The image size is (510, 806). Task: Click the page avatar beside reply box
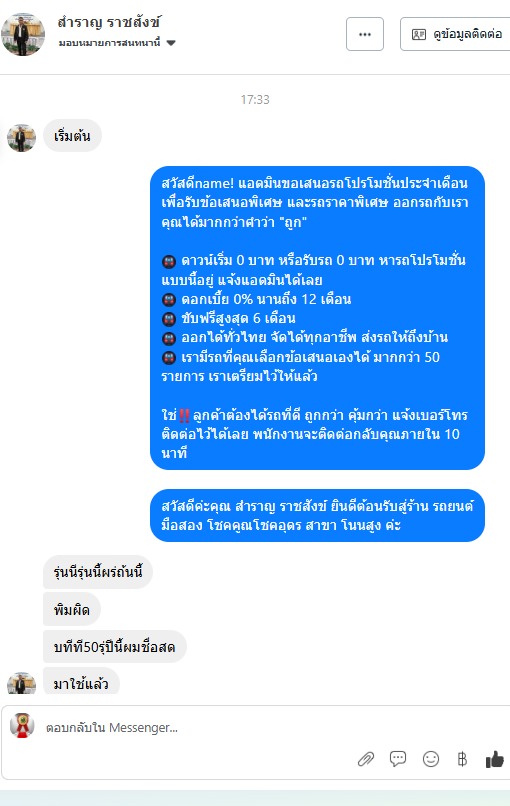[22, 725]
